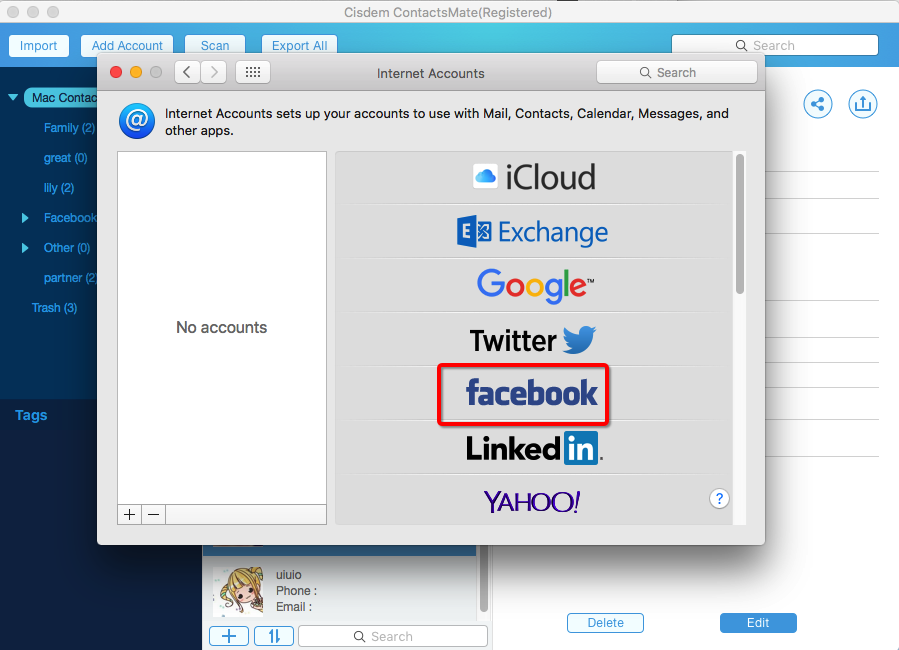Select the great (0) group
The image size is (899, 650).
point(65,158)
